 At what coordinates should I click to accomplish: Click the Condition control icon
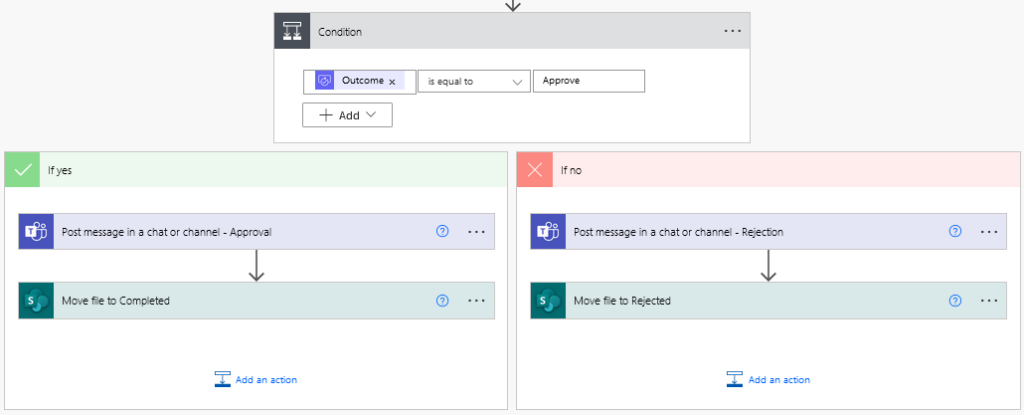pyautogui.click(x=292, y=31)
